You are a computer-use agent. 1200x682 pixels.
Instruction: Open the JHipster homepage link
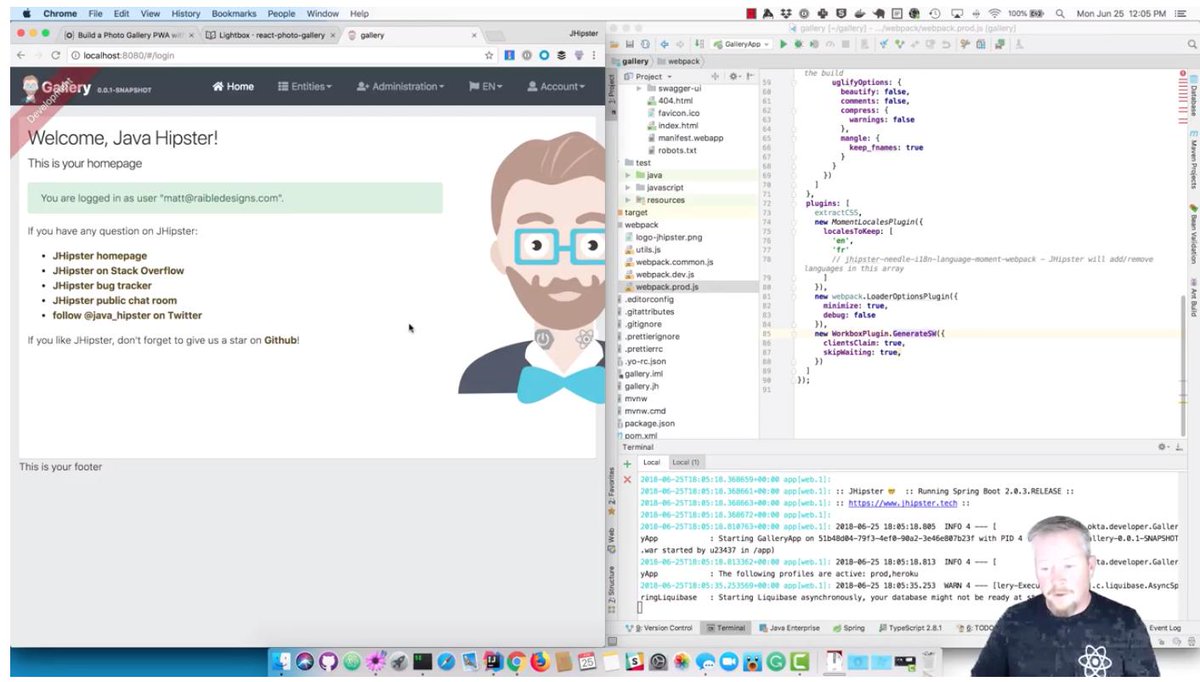(100, 256)
